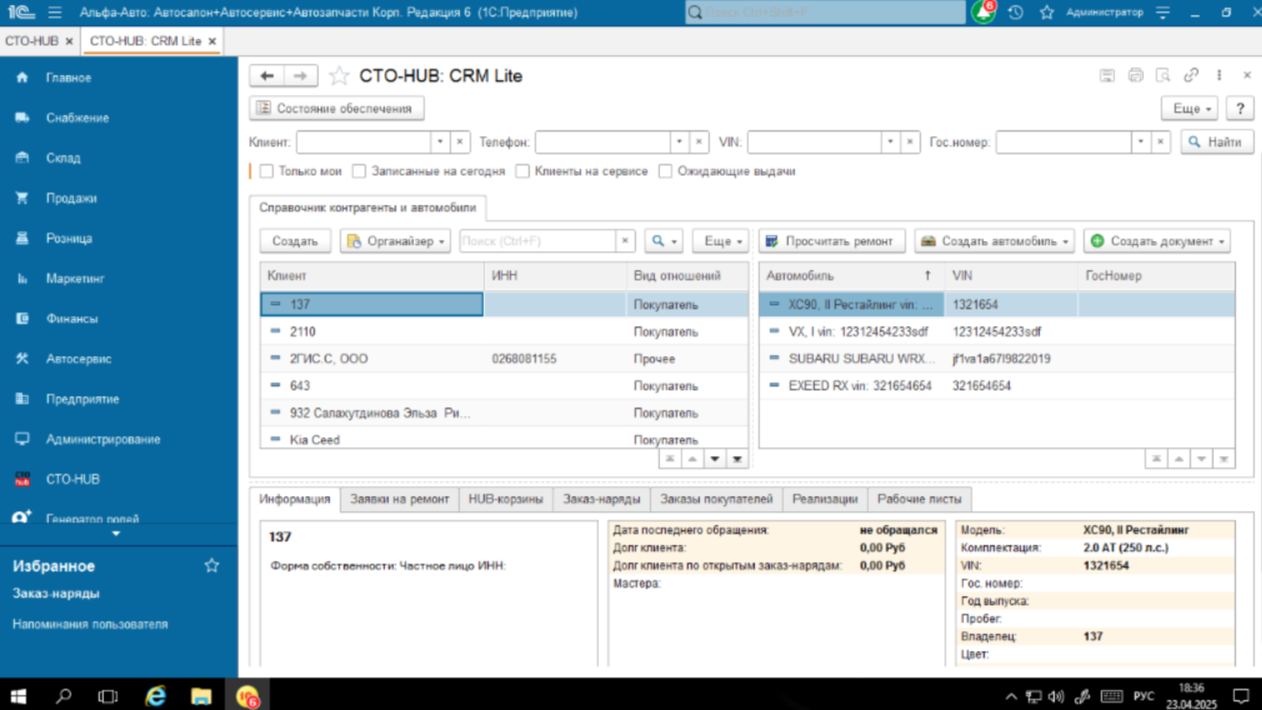Add page to favorites star icon

[x=339, y=76]
